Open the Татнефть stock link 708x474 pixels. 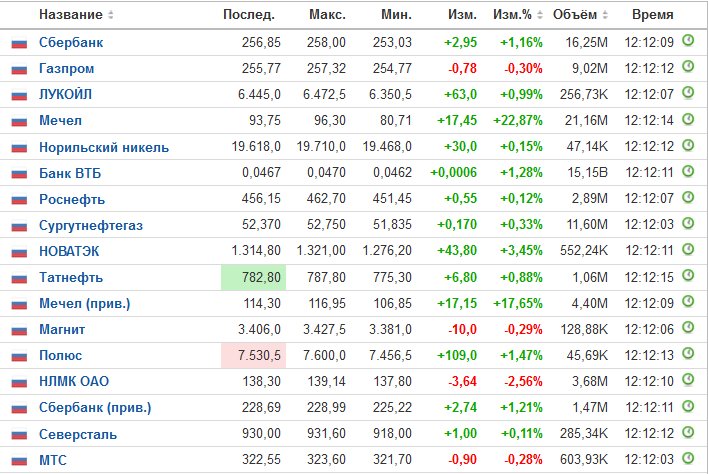pyautogui.click(x=71, y=277)
